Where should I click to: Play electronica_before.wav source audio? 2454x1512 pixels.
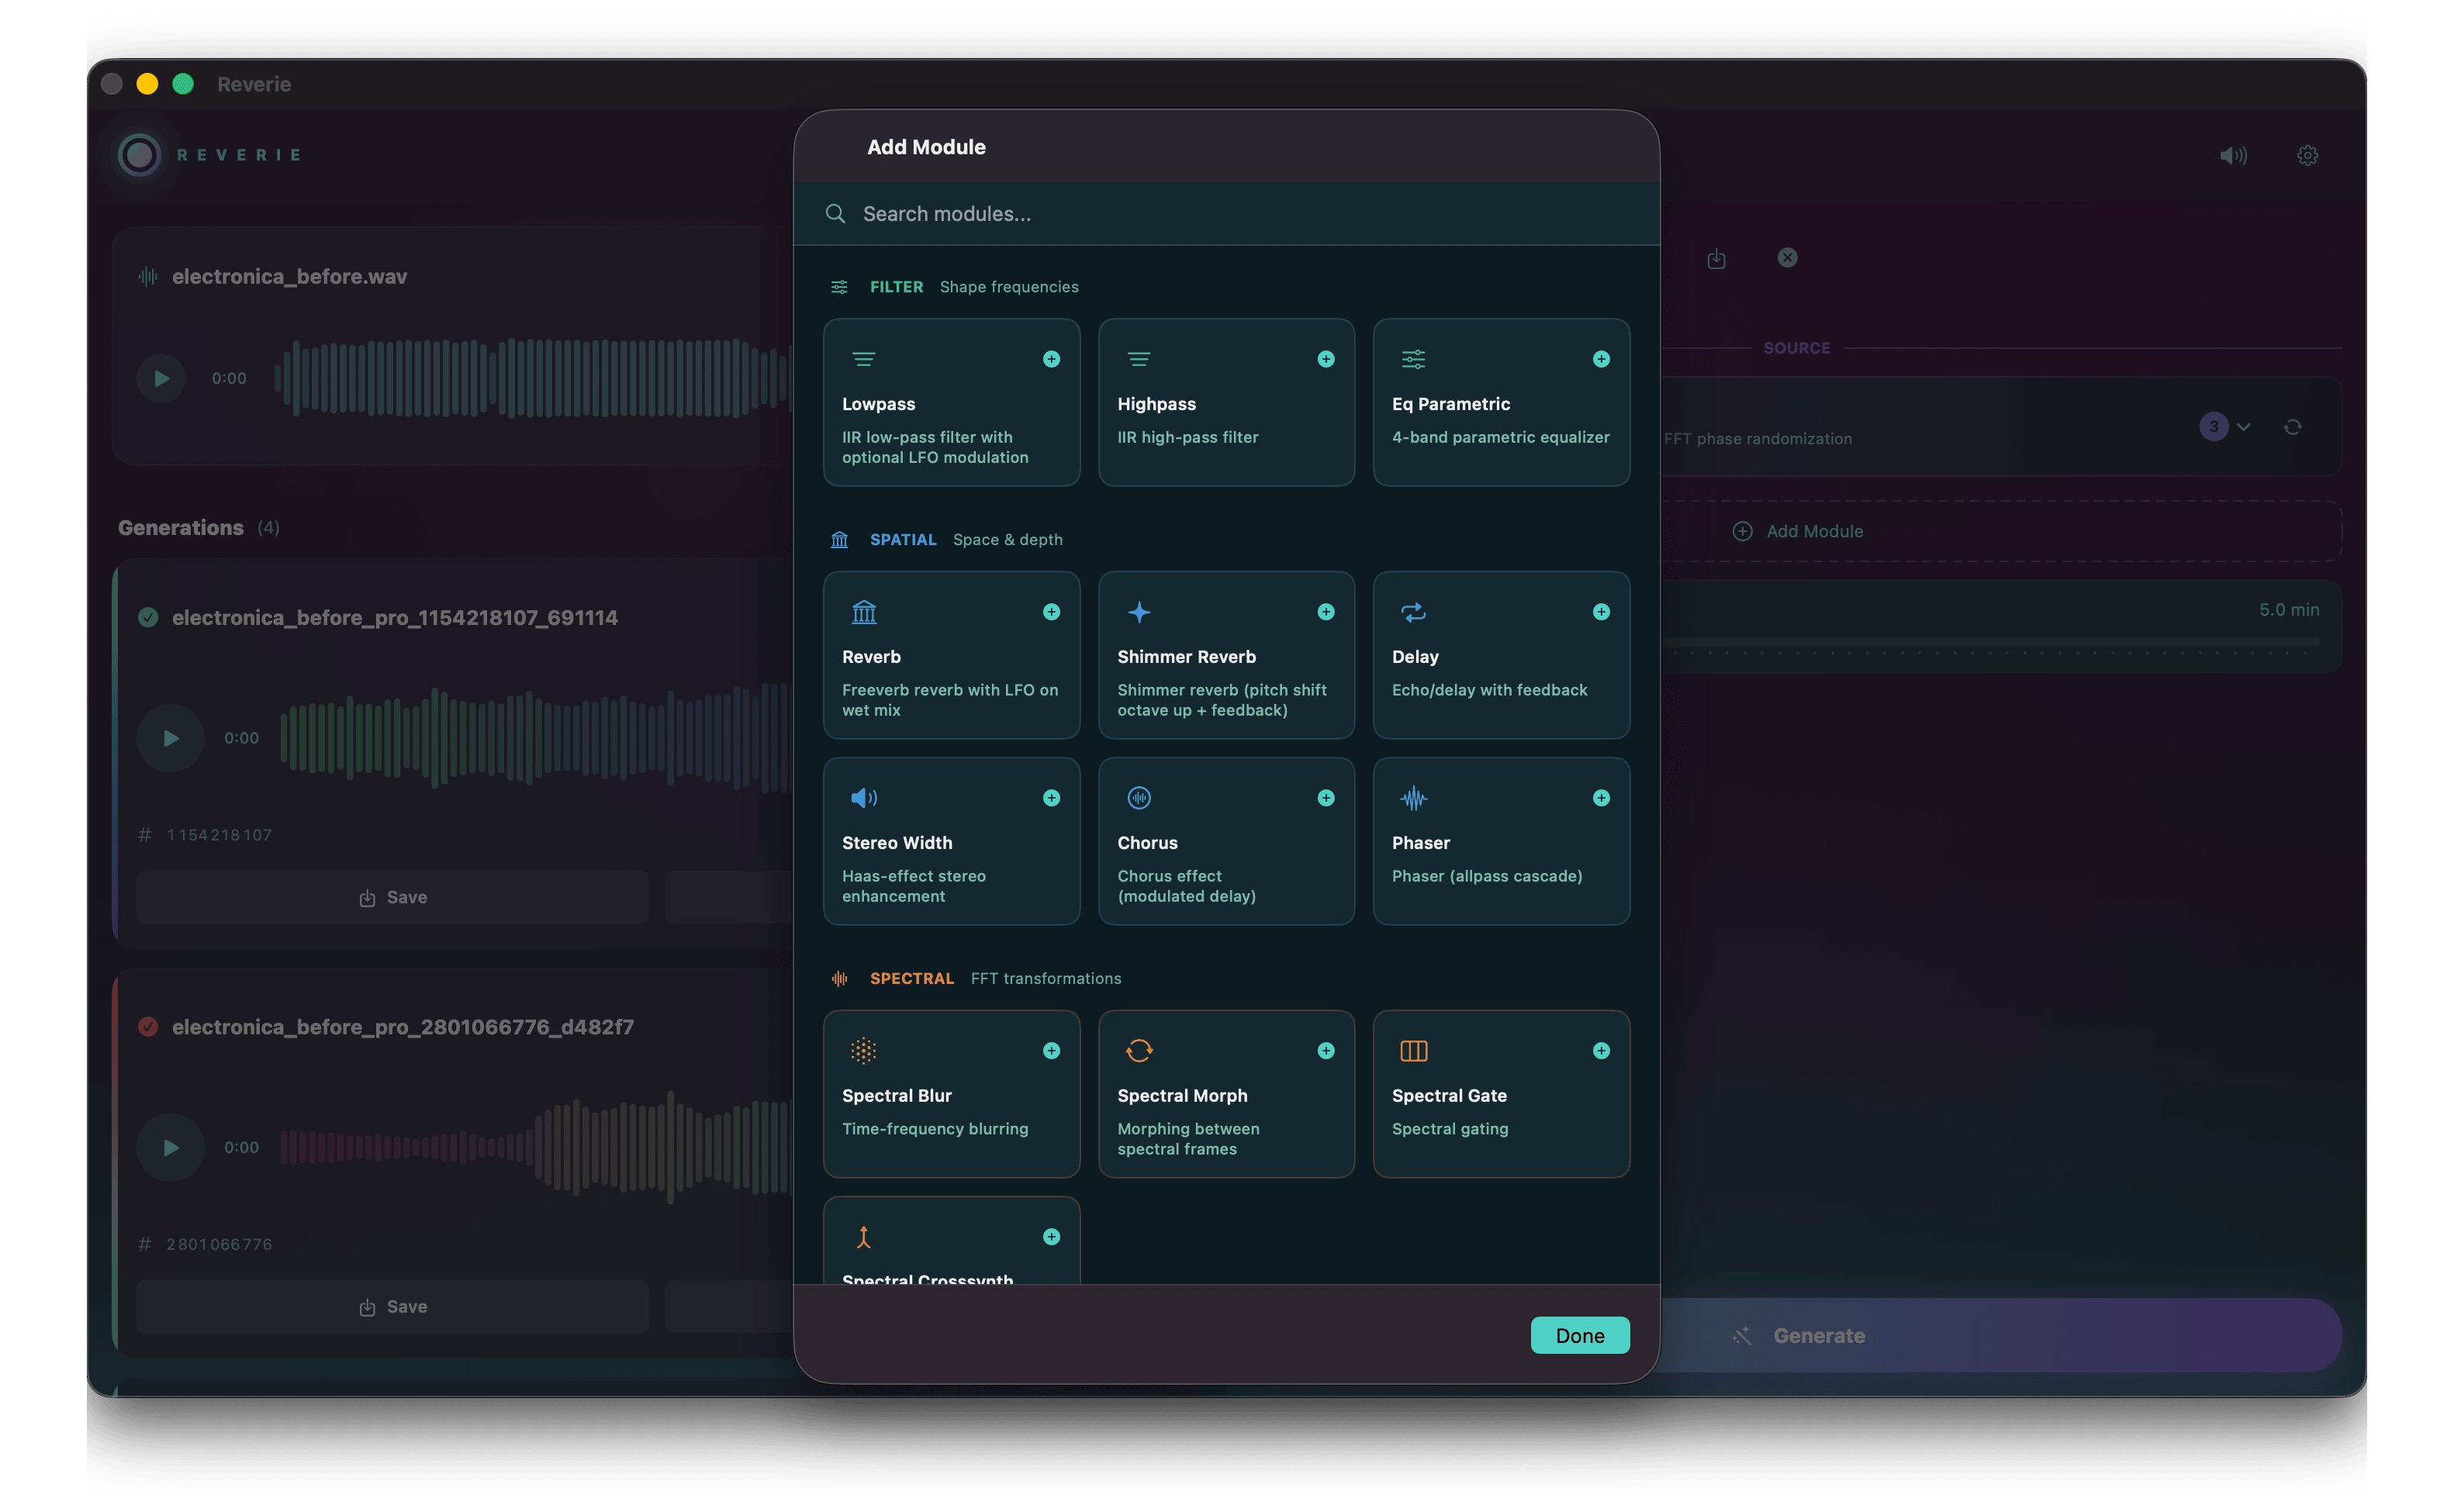coord(161,378)
